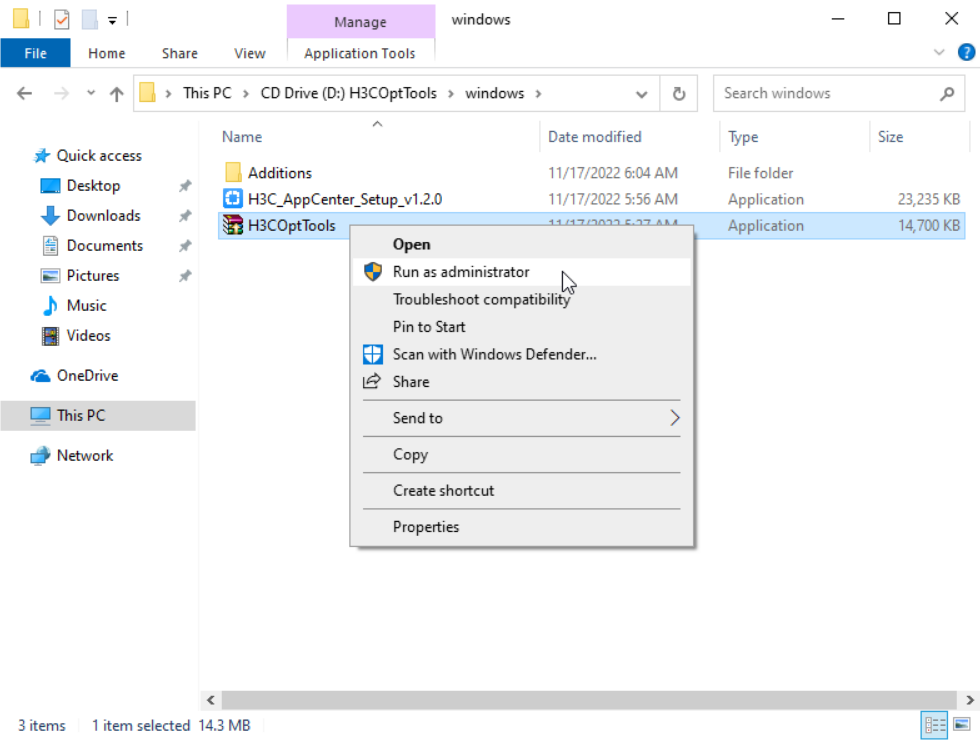980x740 pixels.
Task: Open Quick access in the navigation pane
Action: (x=99, y=156)
